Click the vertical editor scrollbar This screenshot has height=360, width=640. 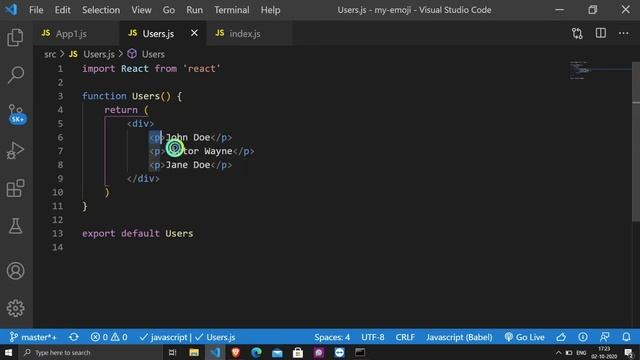tap(636, 141)
